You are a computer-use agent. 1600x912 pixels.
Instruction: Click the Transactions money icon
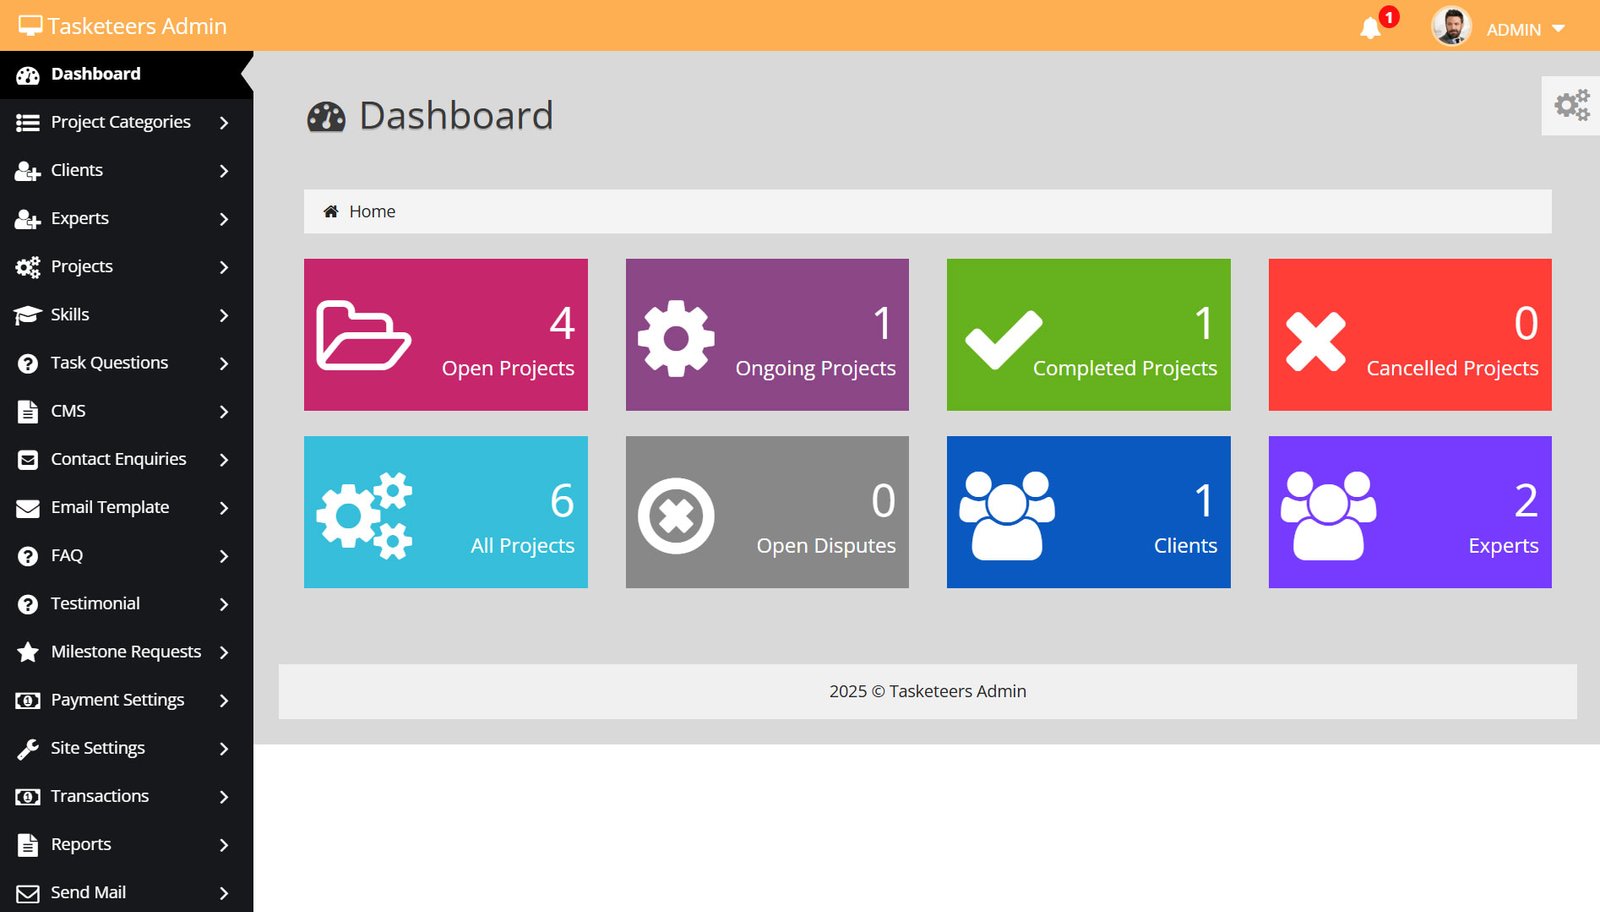28,797
